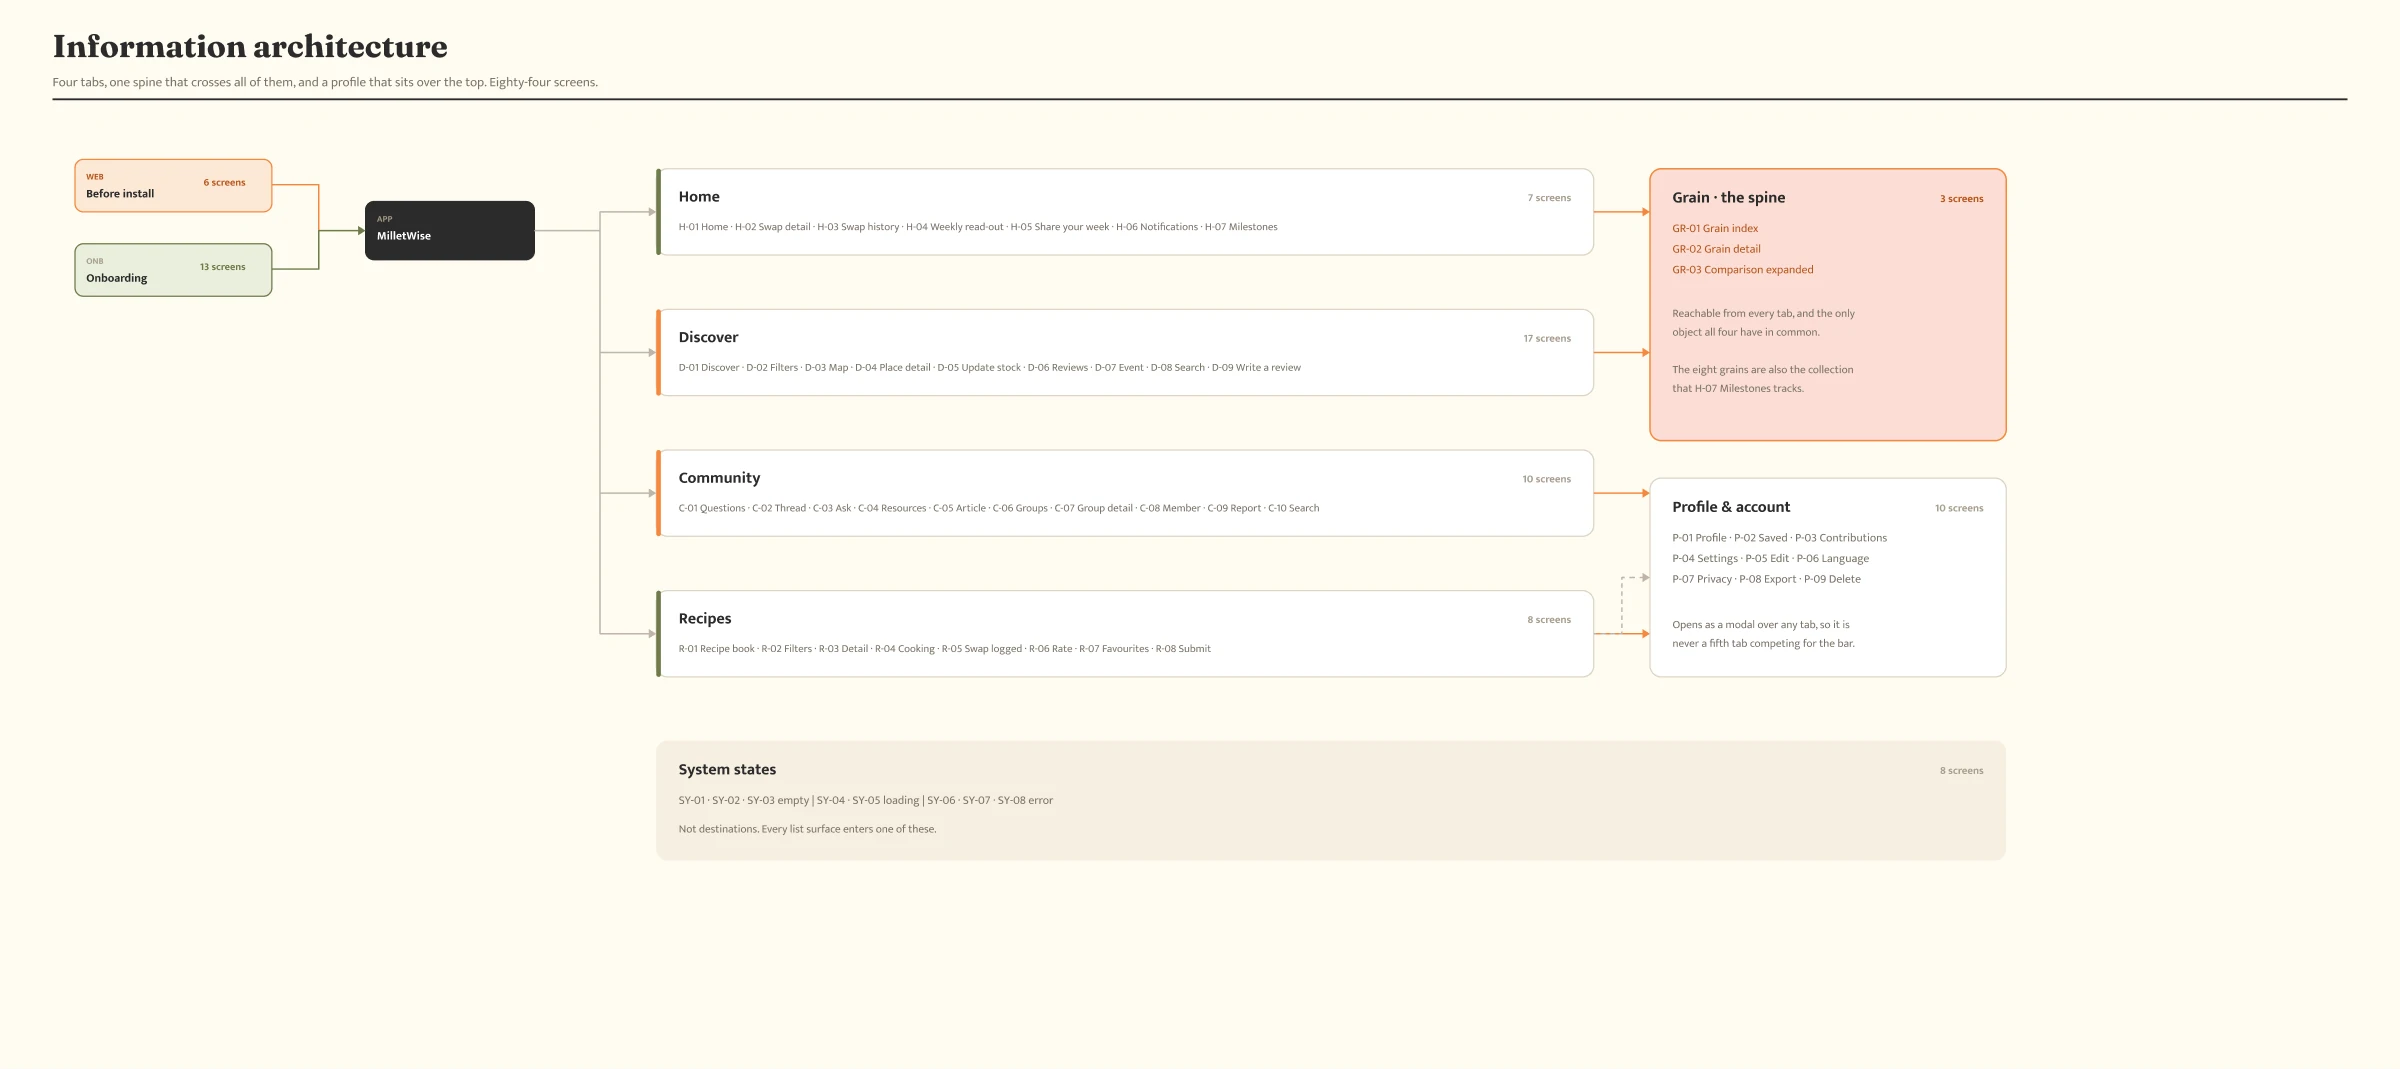Click the "Community" card title
Viewport: 2400px width, 1069px height.
(x=719, y=478)
